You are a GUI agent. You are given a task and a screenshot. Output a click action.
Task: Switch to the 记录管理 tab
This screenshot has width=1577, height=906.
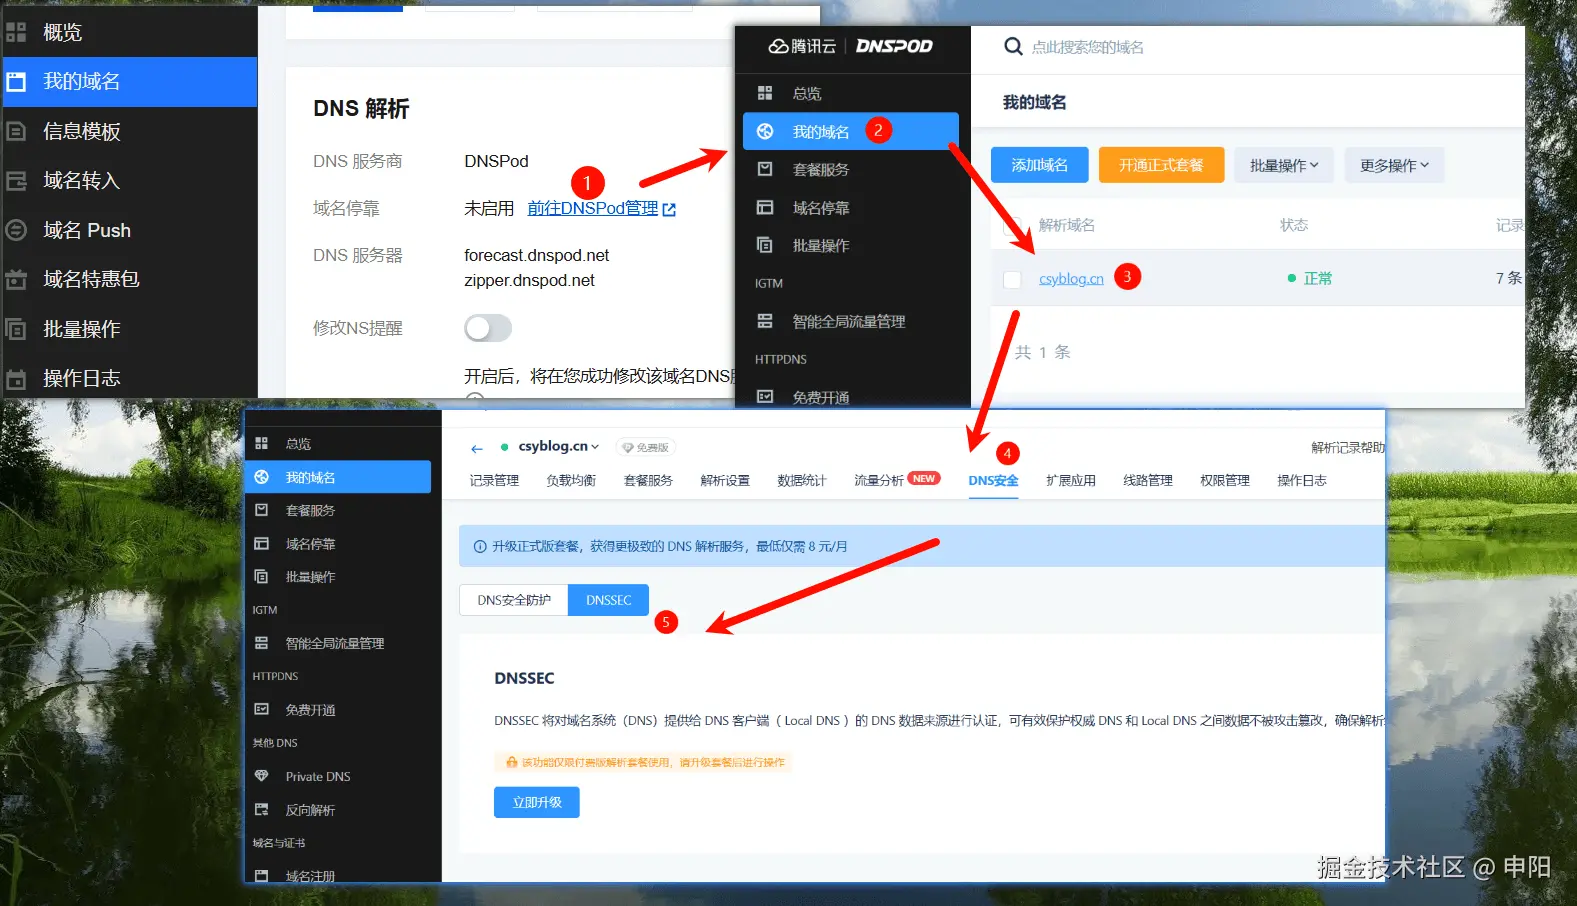point(494,480)
